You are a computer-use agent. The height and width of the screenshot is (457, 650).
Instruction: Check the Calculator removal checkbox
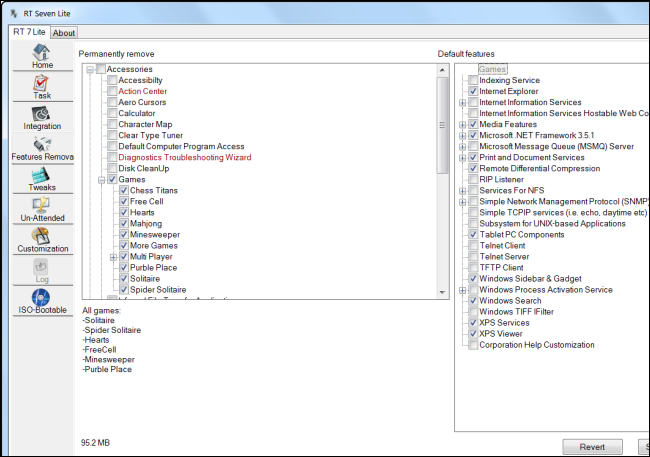coord(112,113)
